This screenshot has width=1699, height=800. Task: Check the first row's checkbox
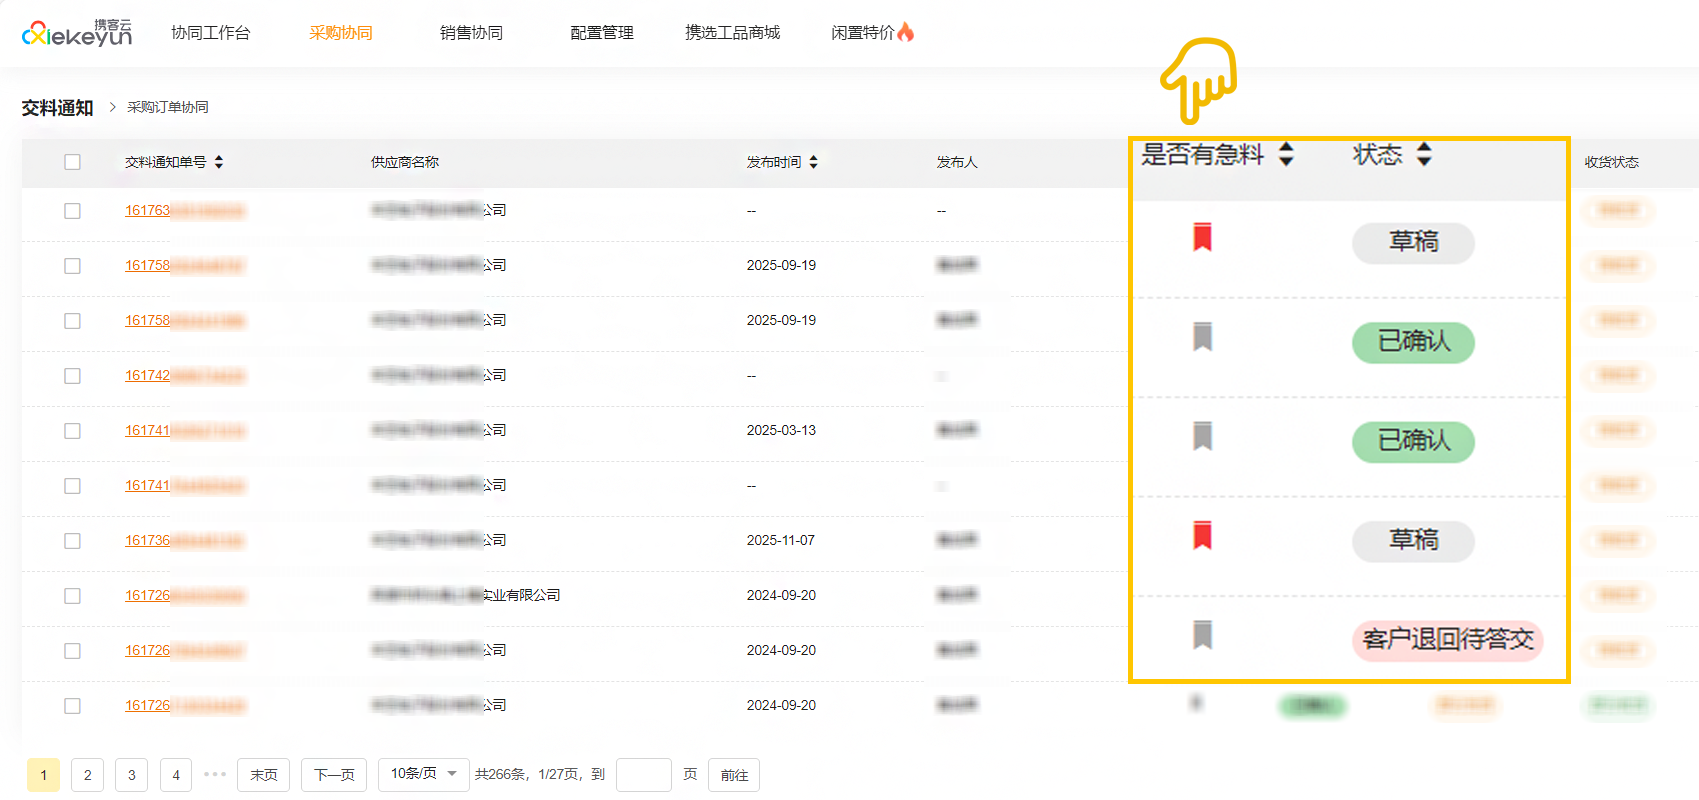tap(72, 211)
